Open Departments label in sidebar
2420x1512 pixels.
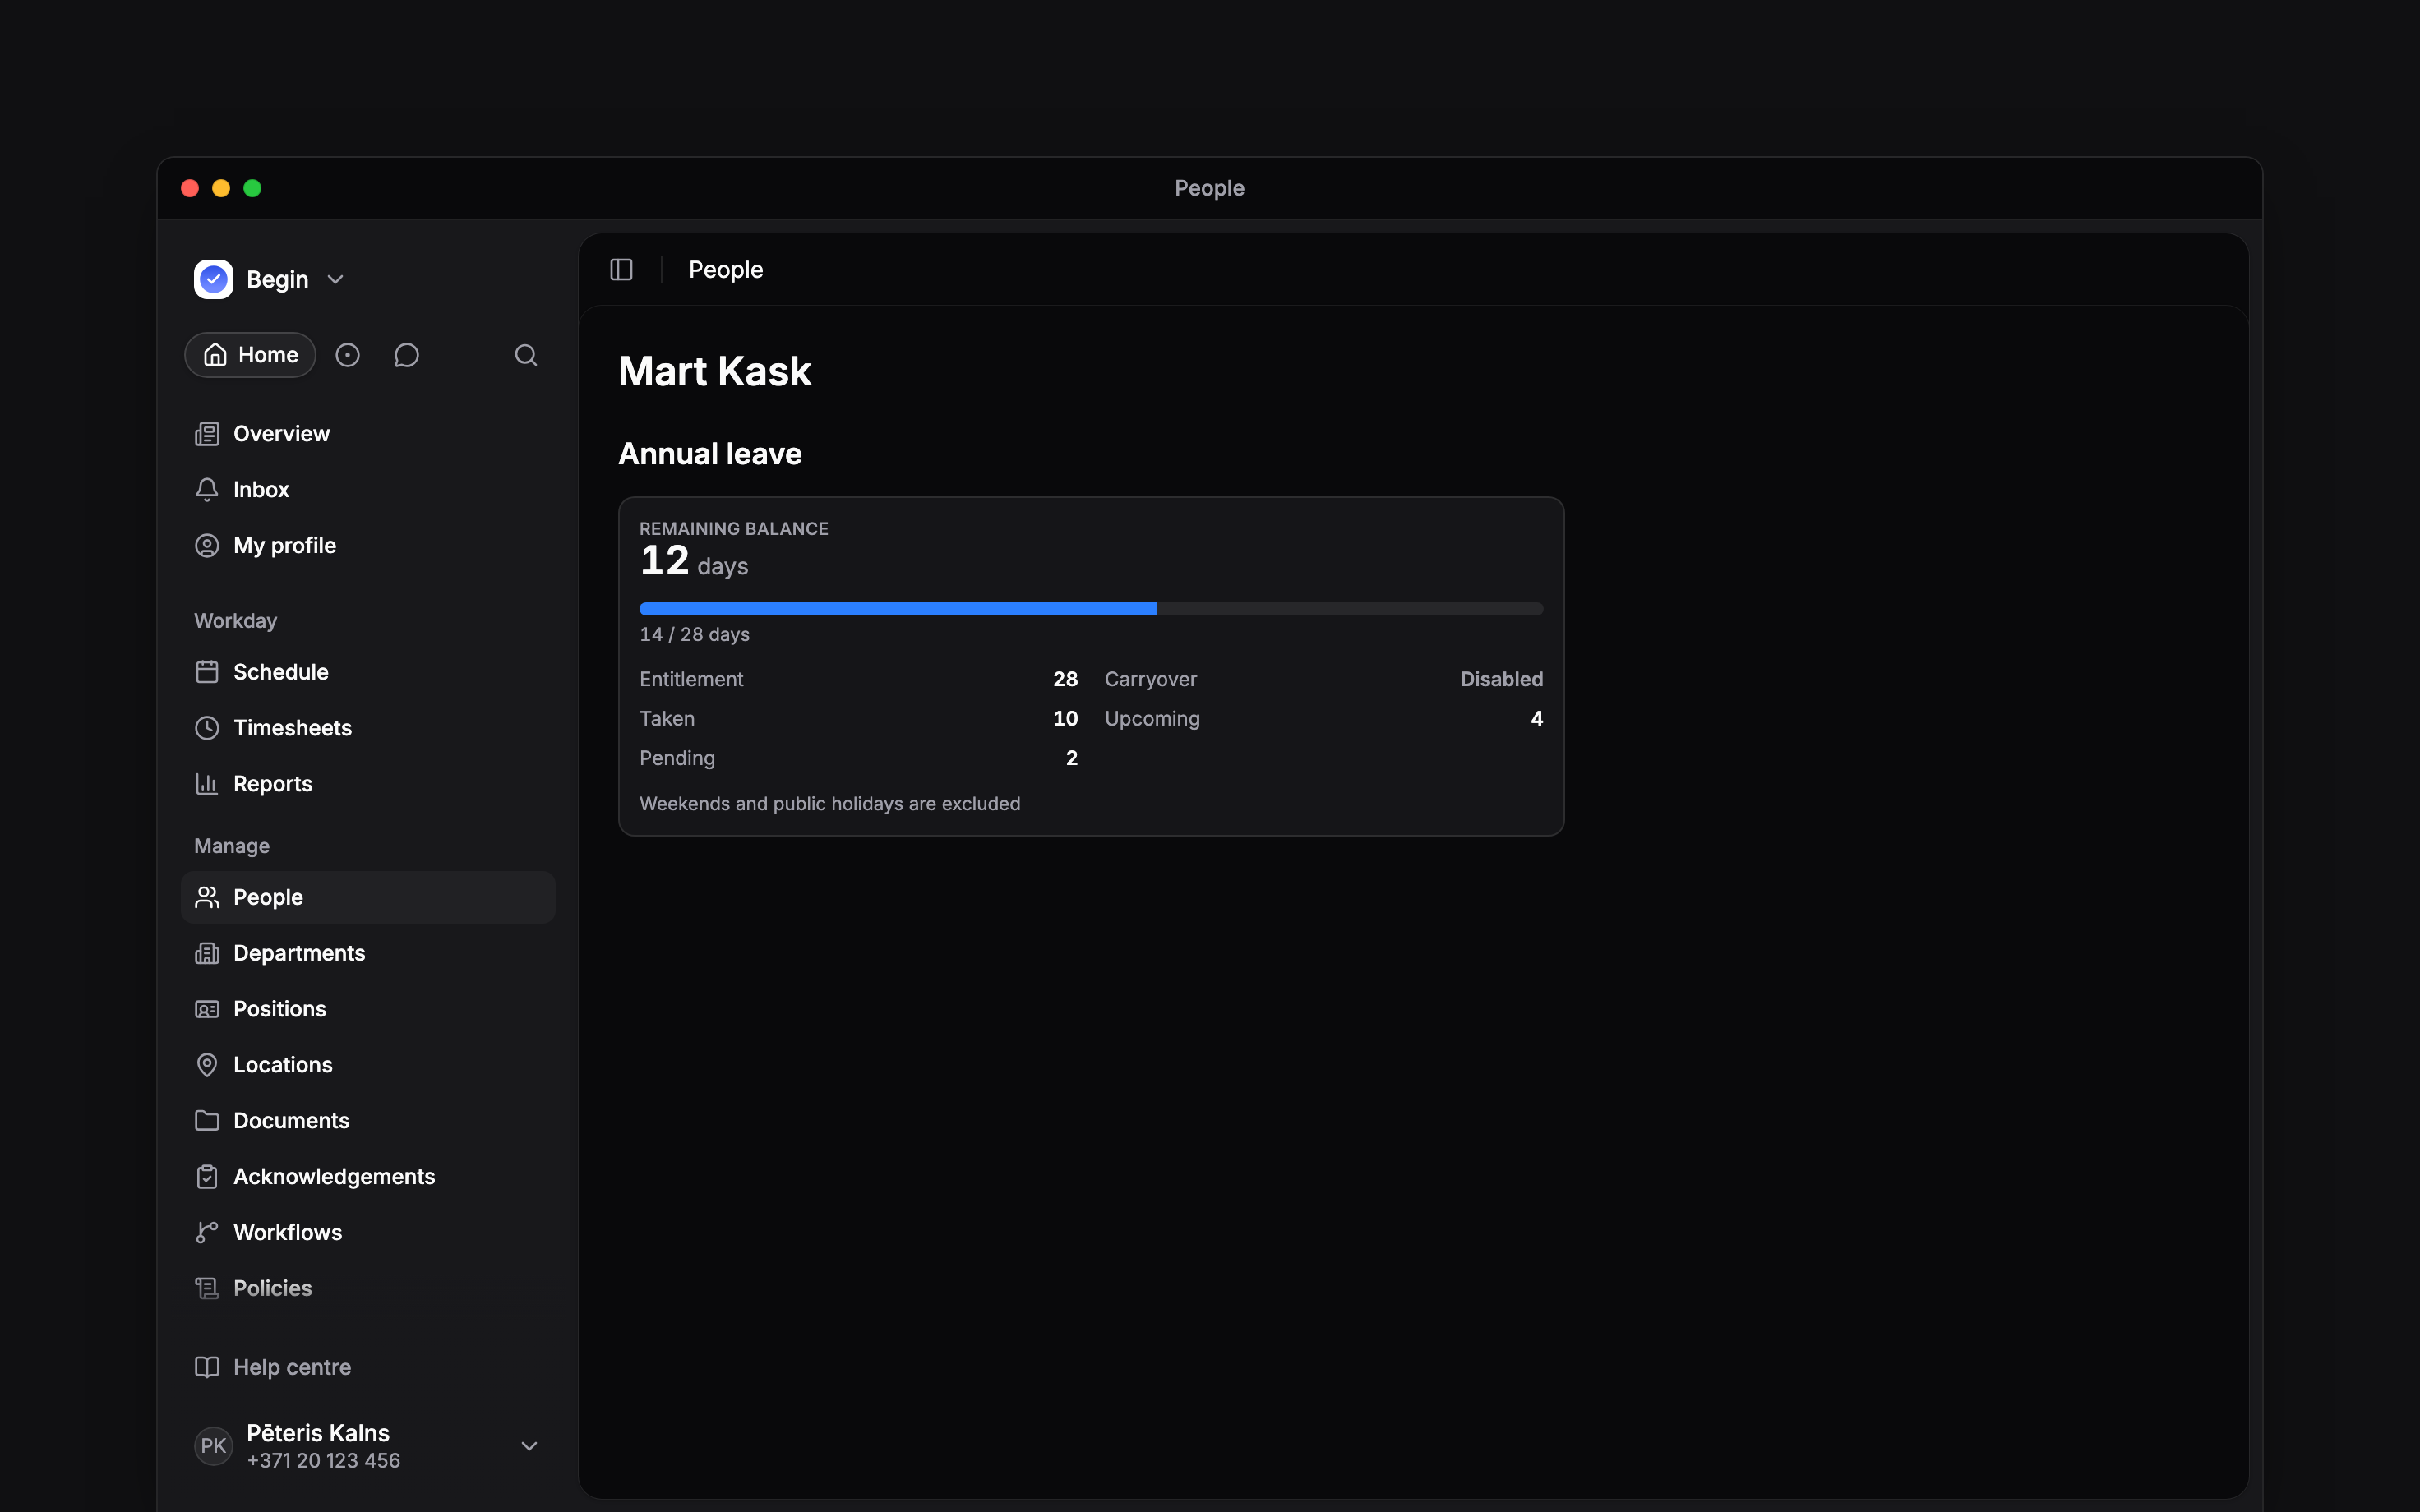pos(299,953)
